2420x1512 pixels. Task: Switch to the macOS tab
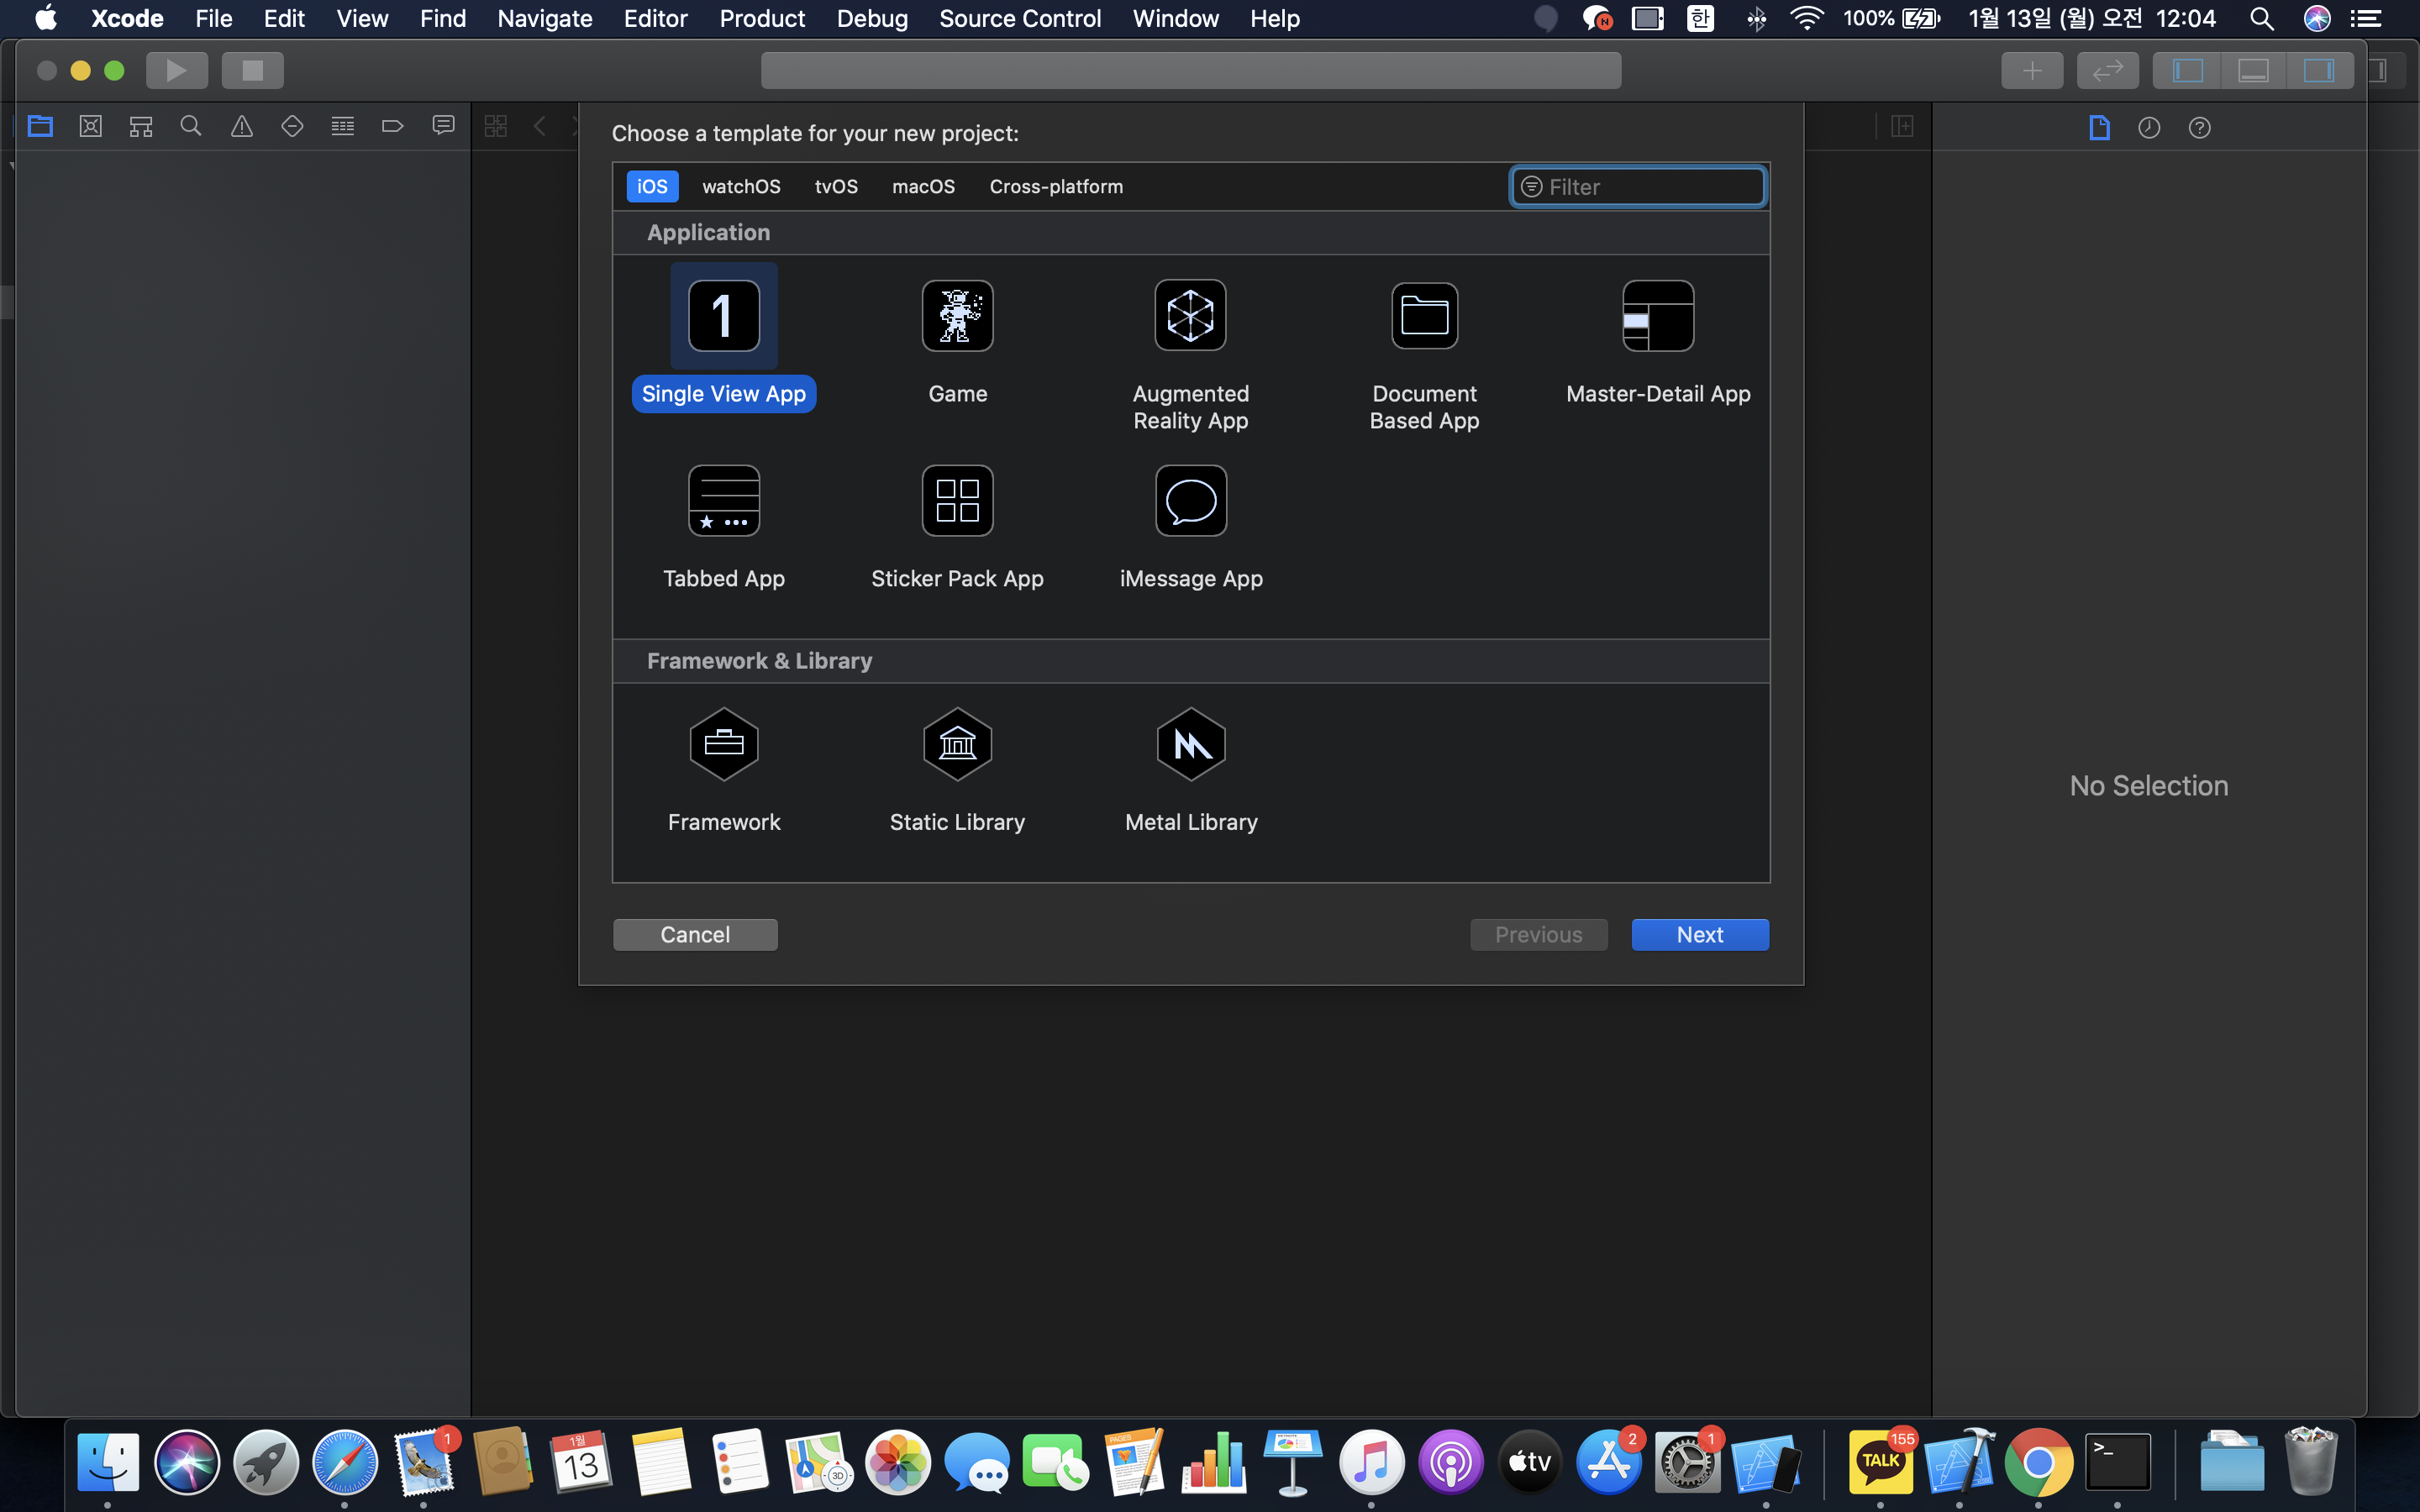click(923, 187)
